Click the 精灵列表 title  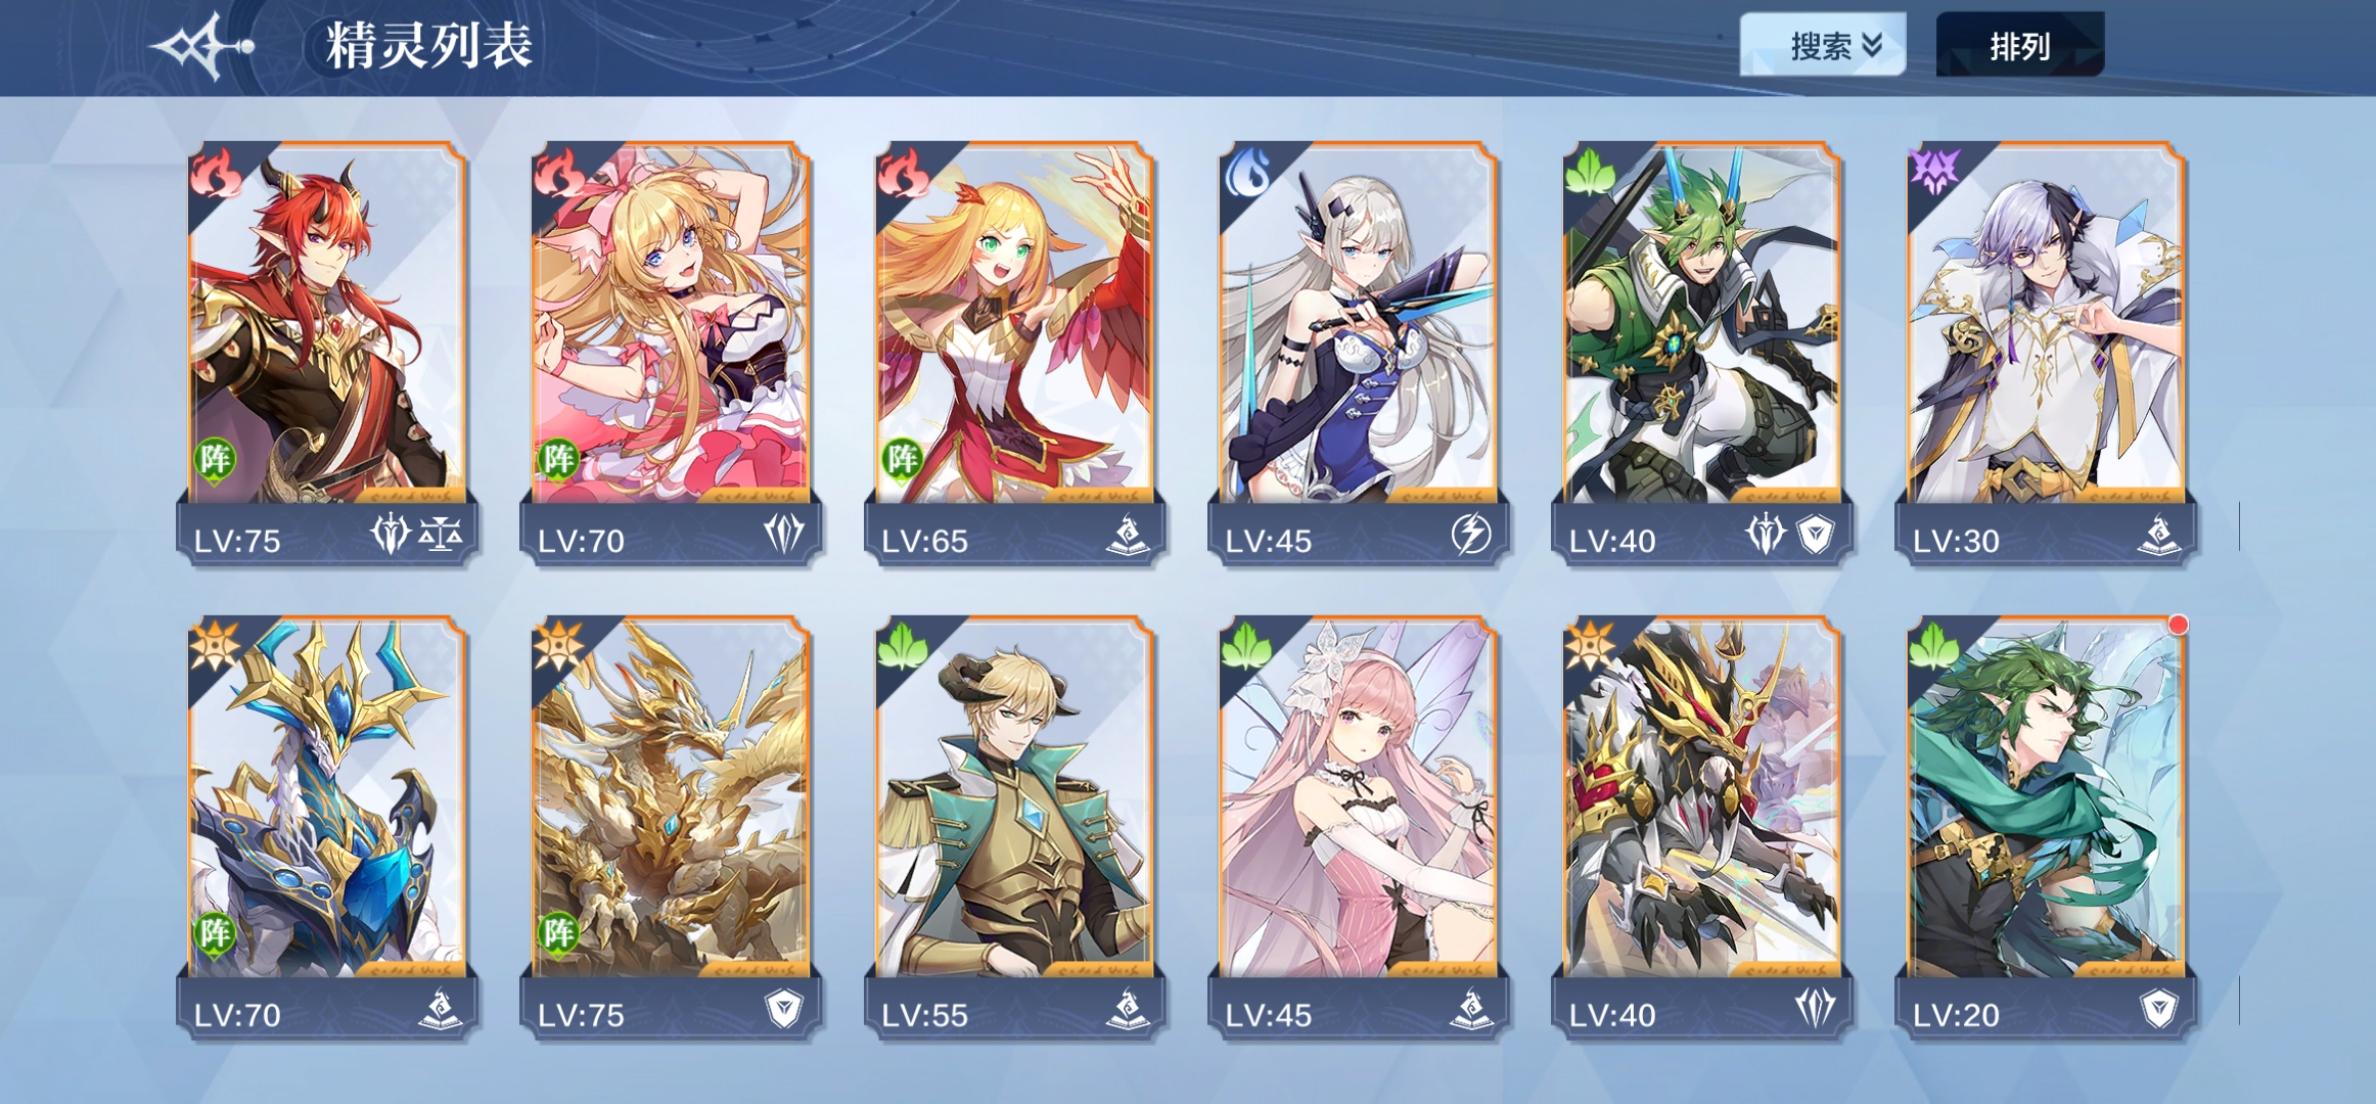click(x=429, y=46)
